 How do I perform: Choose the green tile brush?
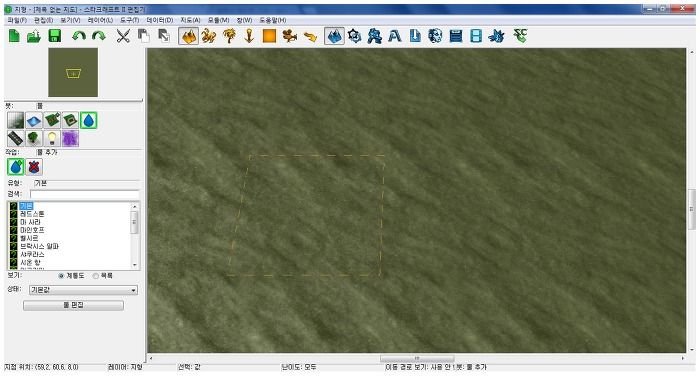pos(71,121)
